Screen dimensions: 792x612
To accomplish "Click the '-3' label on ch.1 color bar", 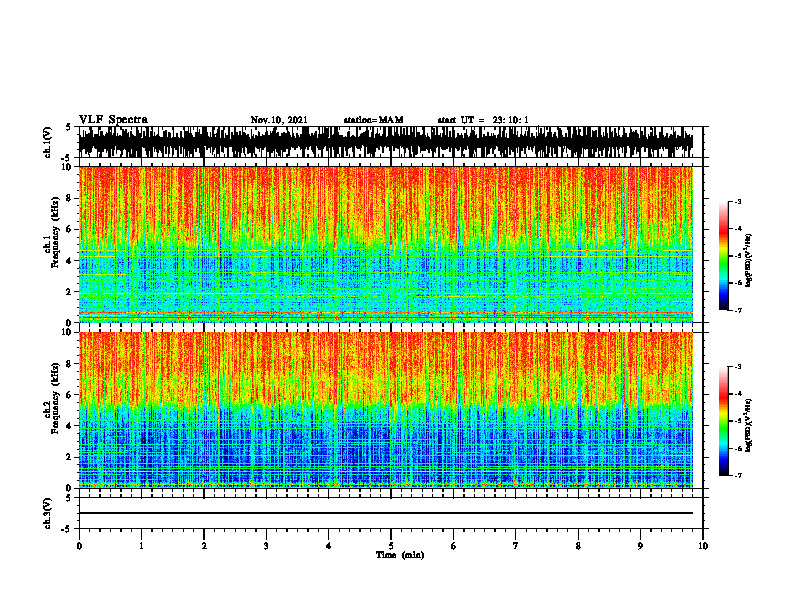I will click(737, 201).
